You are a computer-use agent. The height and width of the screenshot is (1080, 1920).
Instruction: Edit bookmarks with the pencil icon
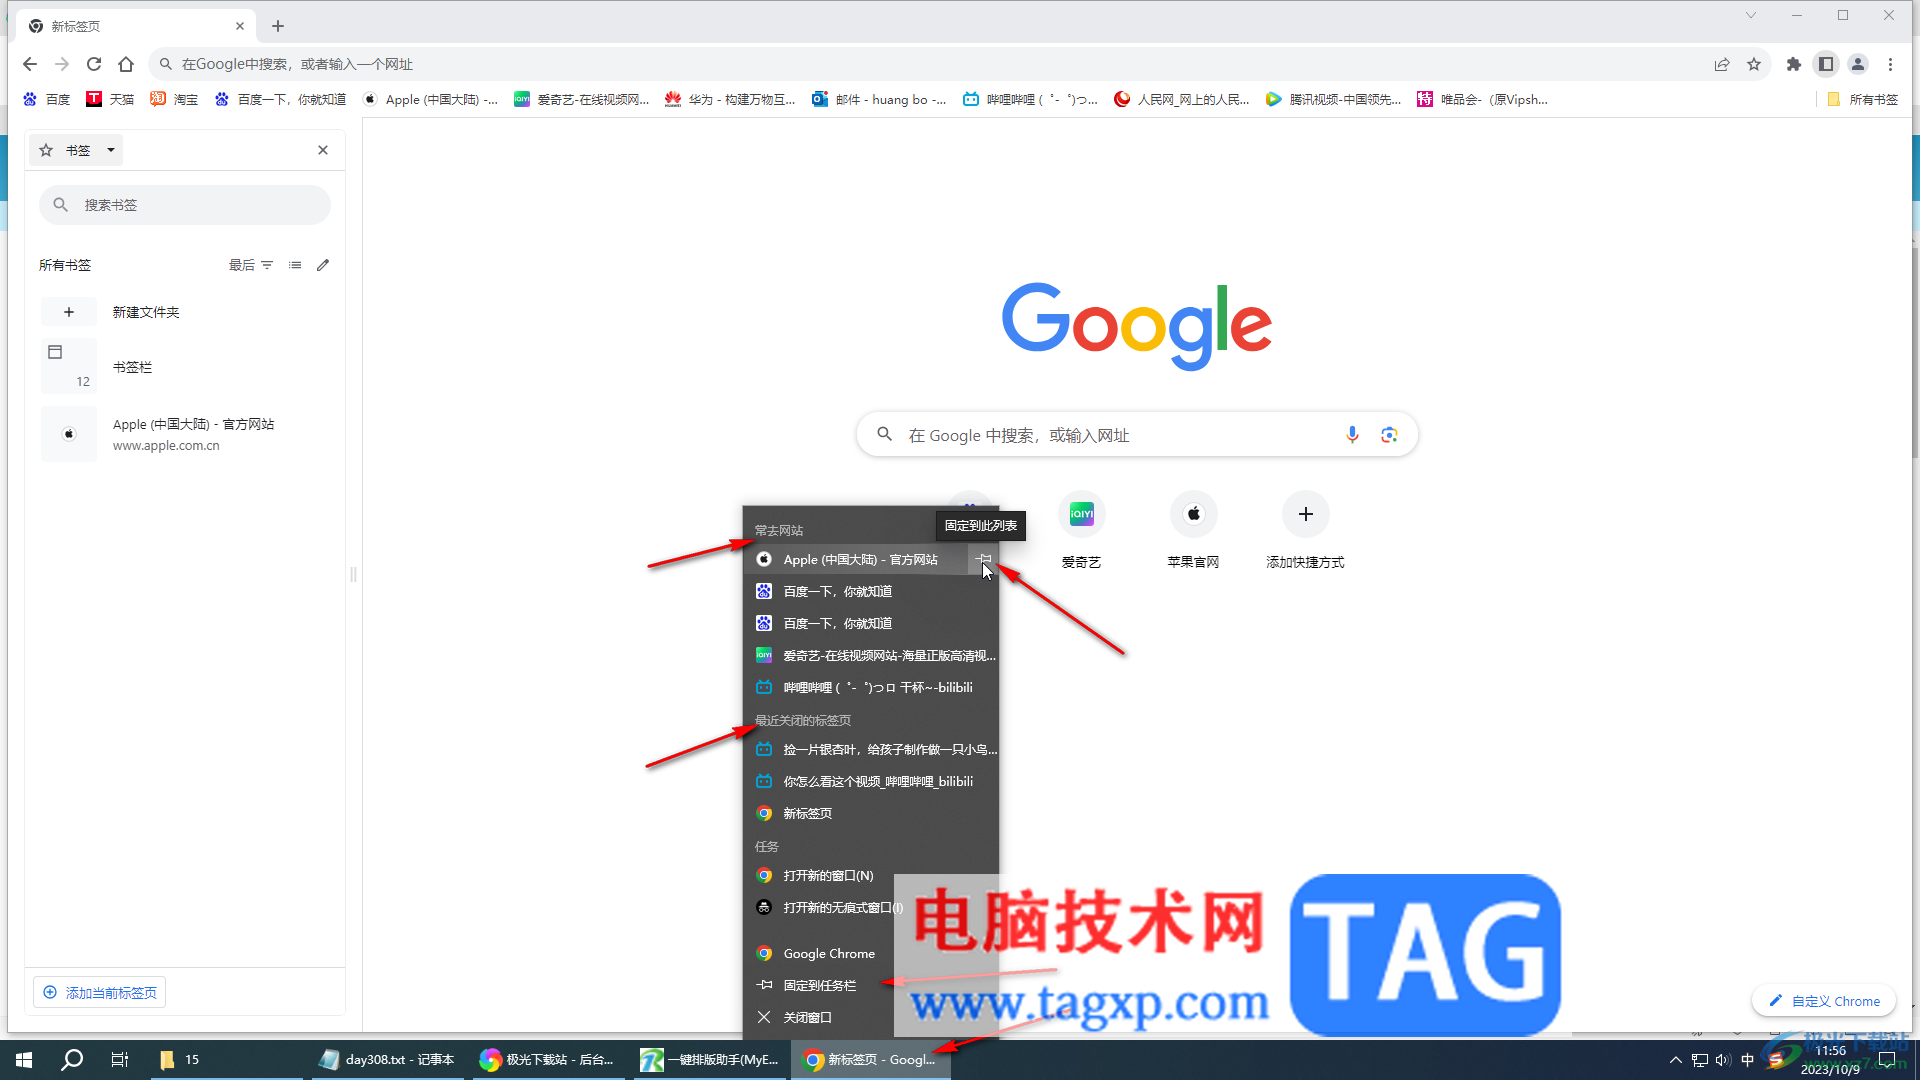click(x=323, y=265)
